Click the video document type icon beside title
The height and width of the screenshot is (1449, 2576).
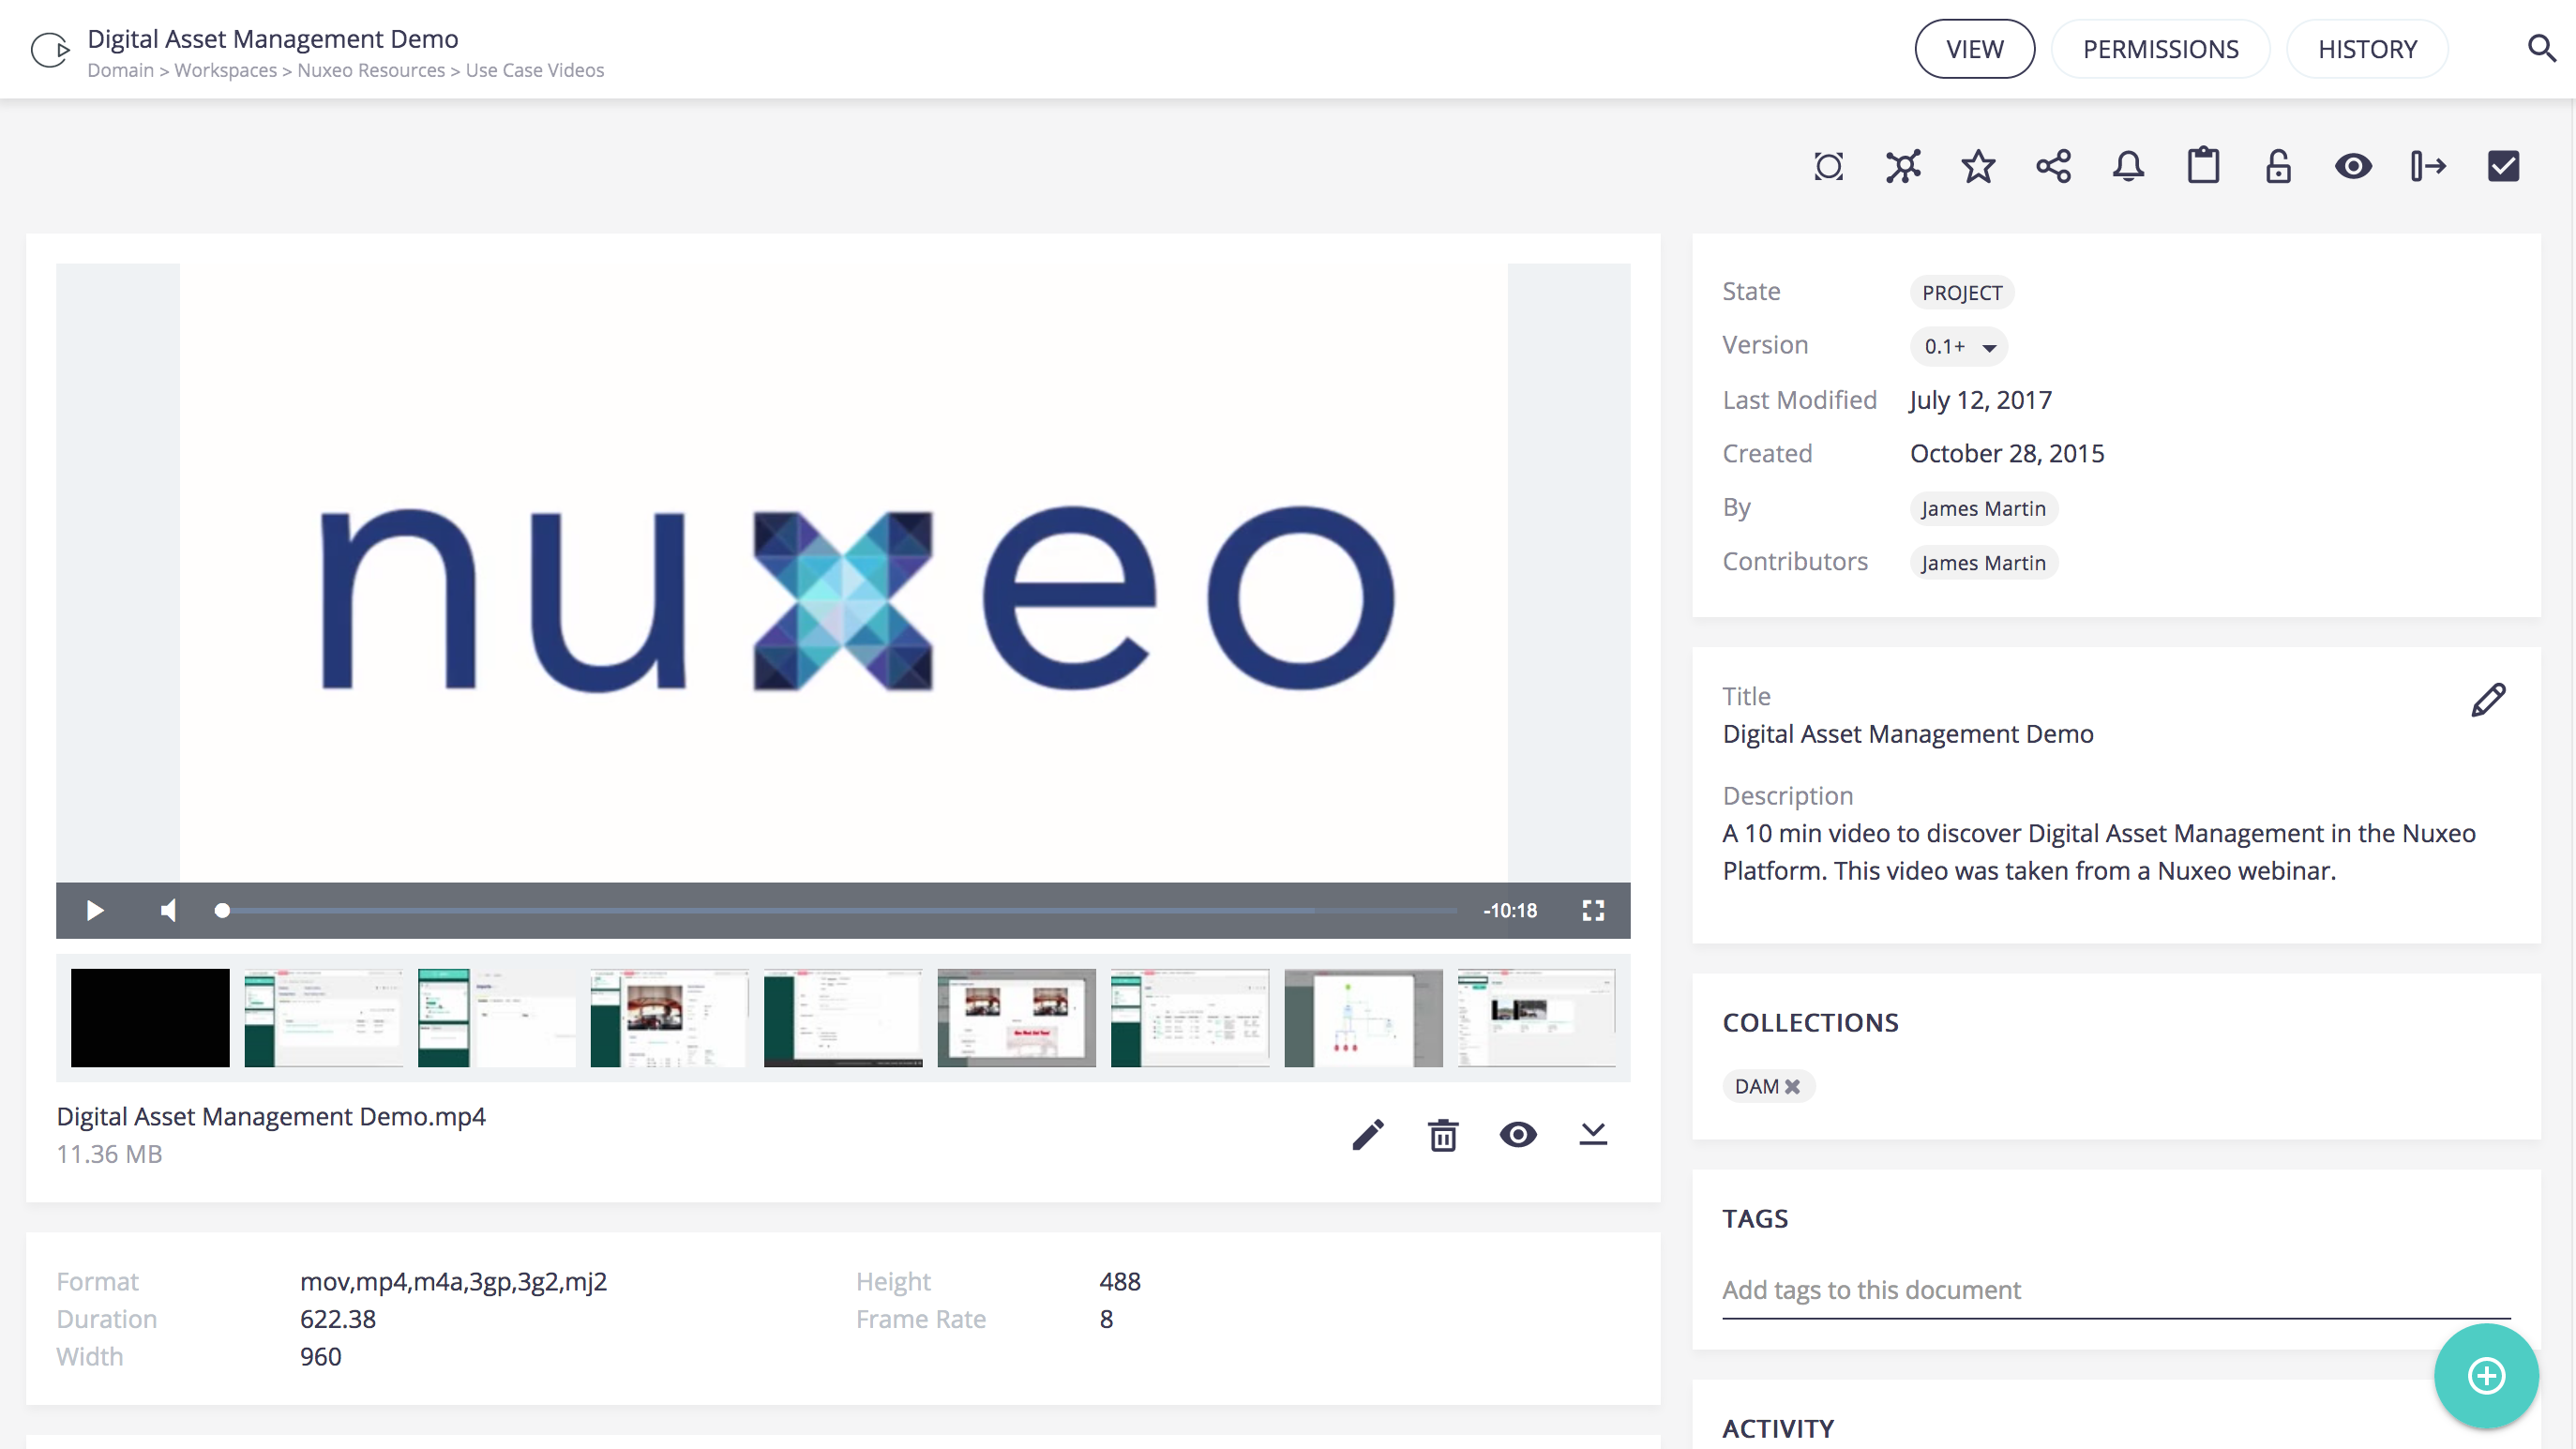[x=49, y=49]
